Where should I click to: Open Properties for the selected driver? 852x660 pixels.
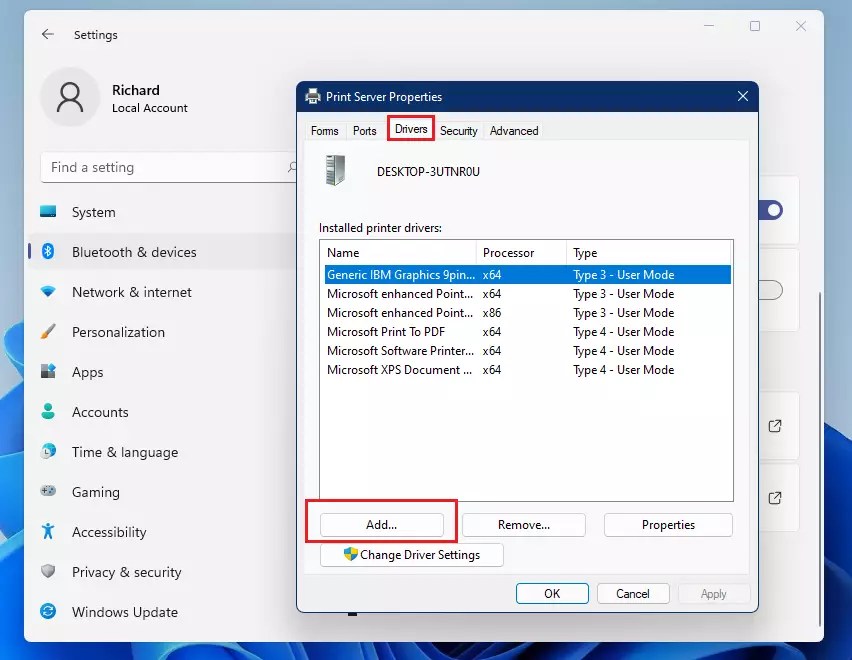(667, 524)
